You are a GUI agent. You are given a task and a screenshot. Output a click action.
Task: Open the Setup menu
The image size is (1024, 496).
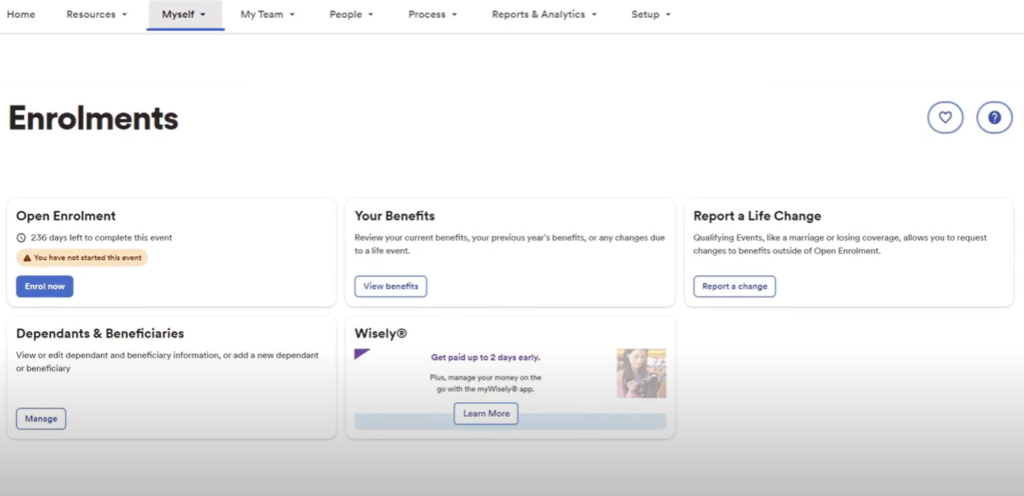(x=651, y=15)
